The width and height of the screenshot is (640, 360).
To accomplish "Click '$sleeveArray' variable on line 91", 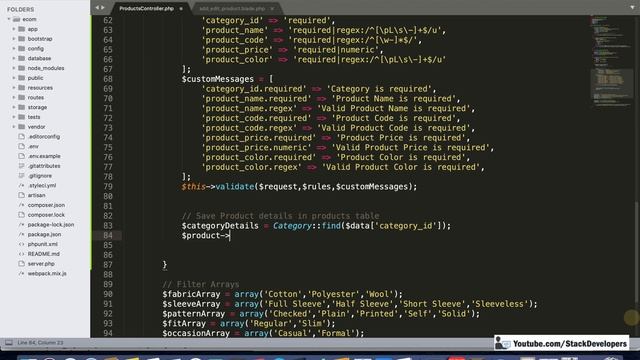I will point(191,304).
